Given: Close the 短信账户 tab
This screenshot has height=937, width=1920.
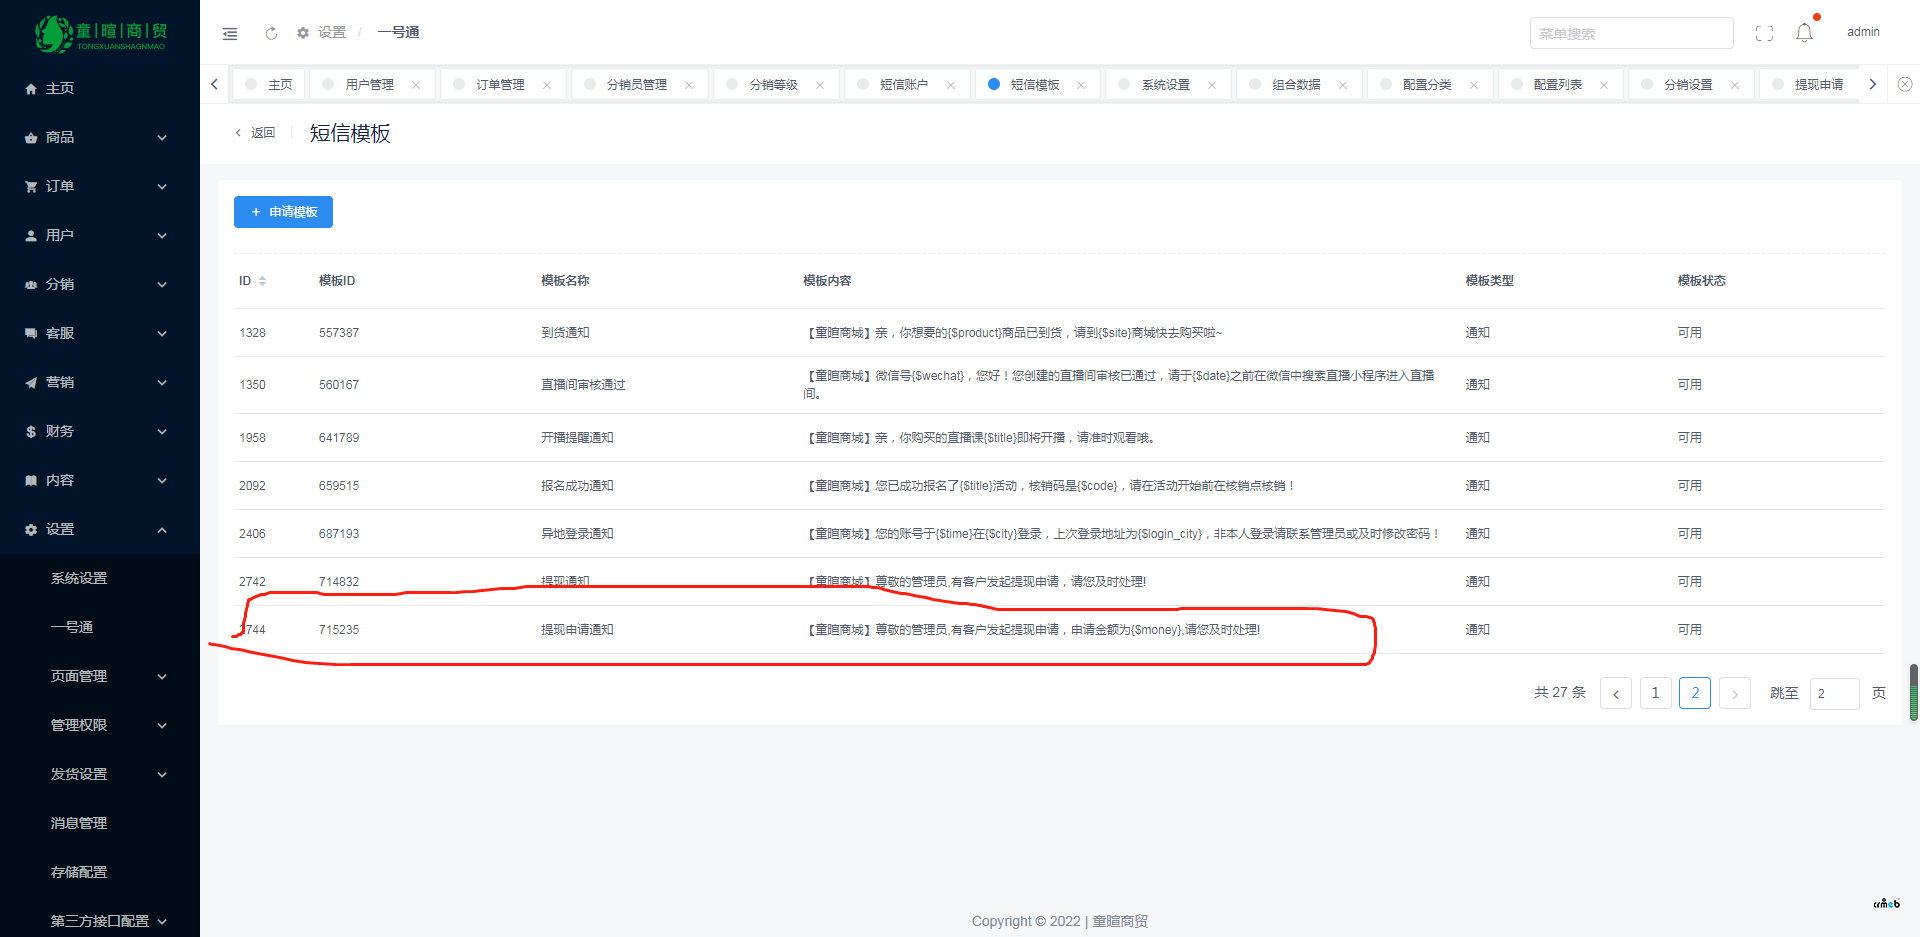Looking at the screenshot, I should (951, 85).
